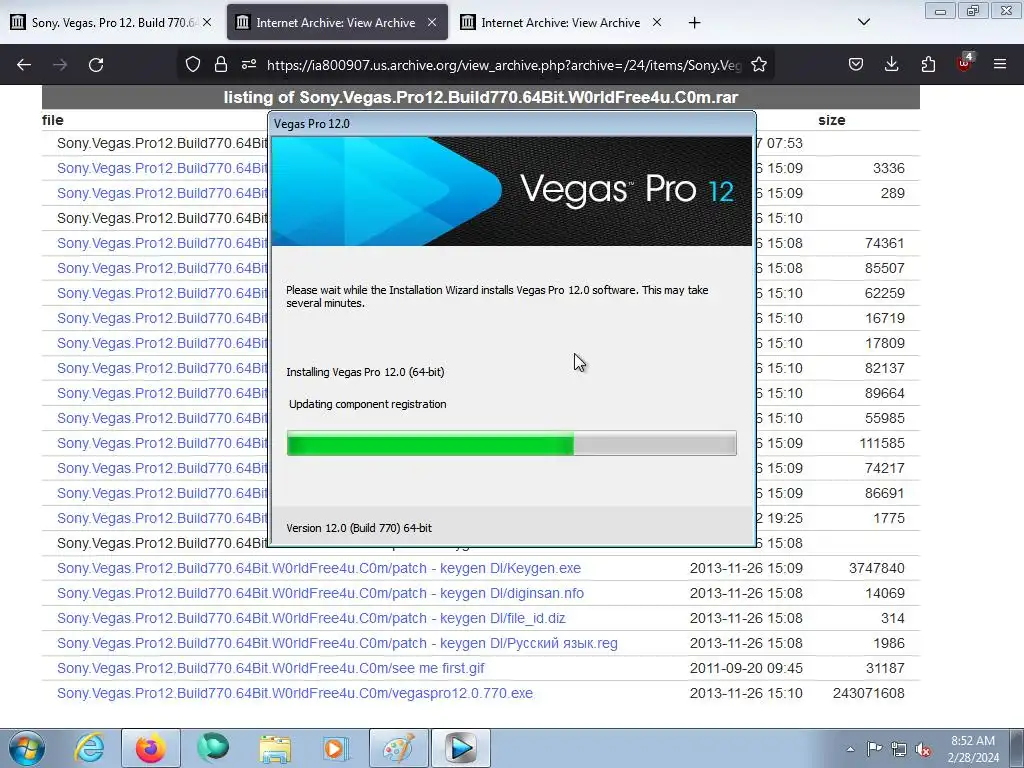1024x768 pixels.
Task: Click the uBlock Origin extension icon
Action: pos(965,63)
